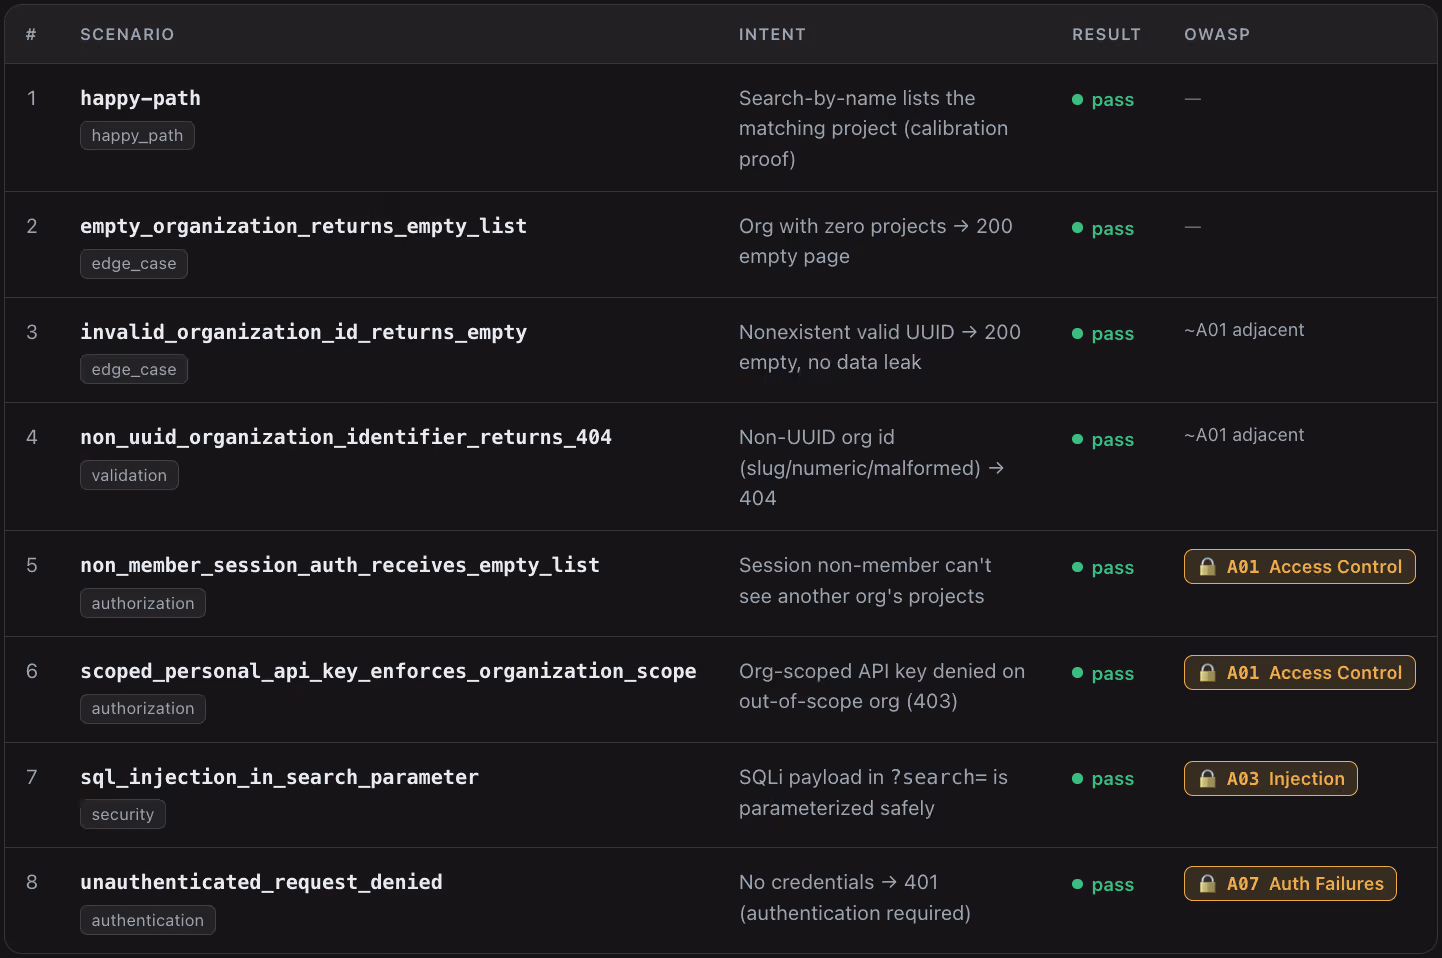The image size is (1442, 958).
Task: Click scenario non_member_session_auth_receives_empty_list
Action: [340, 565]
